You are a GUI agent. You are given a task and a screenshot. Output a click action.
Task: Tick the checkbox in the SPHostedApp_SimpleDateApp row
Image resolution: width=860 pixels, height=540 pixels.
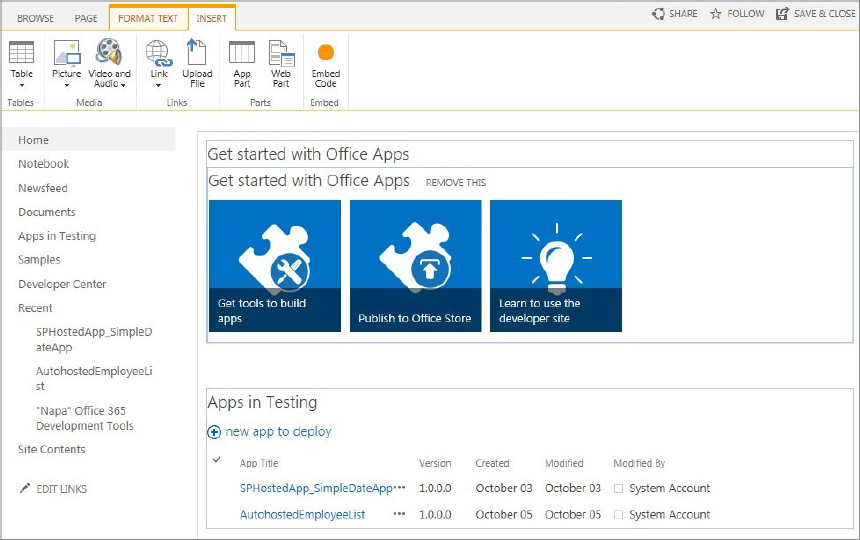click(x=618, y=488)
